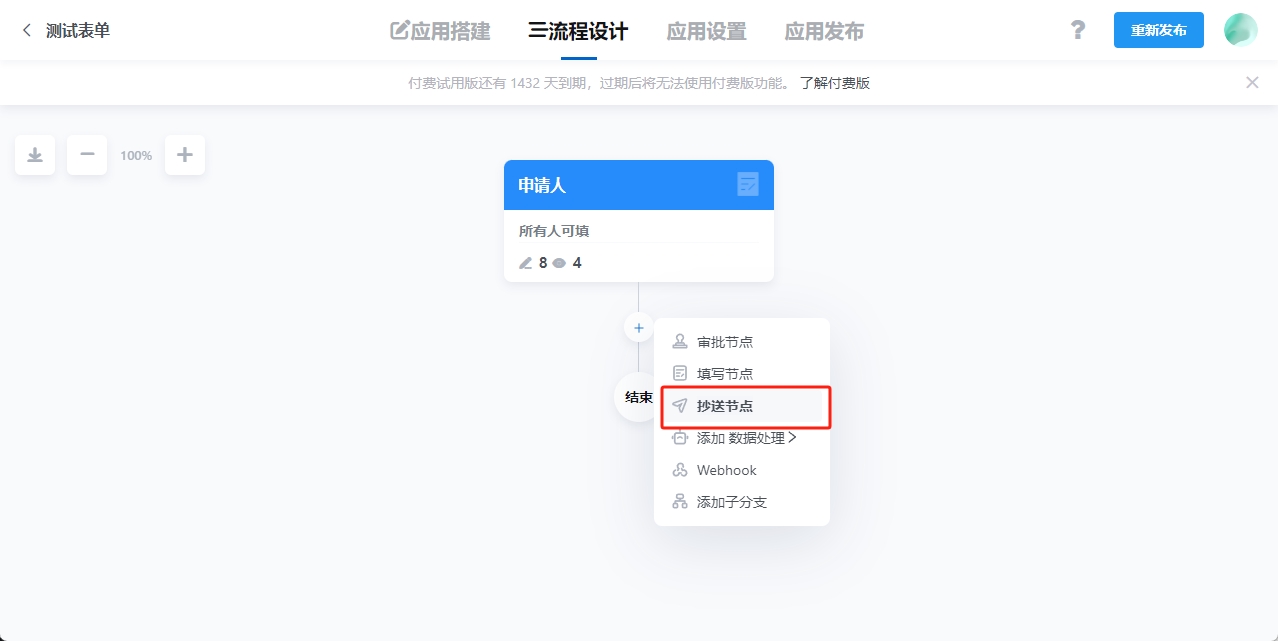Open the form icon on the 申请人 node header
Image resolution: width=1278 pixels, height=641 pixels.
pyautogui.click(x=747, y=185)
